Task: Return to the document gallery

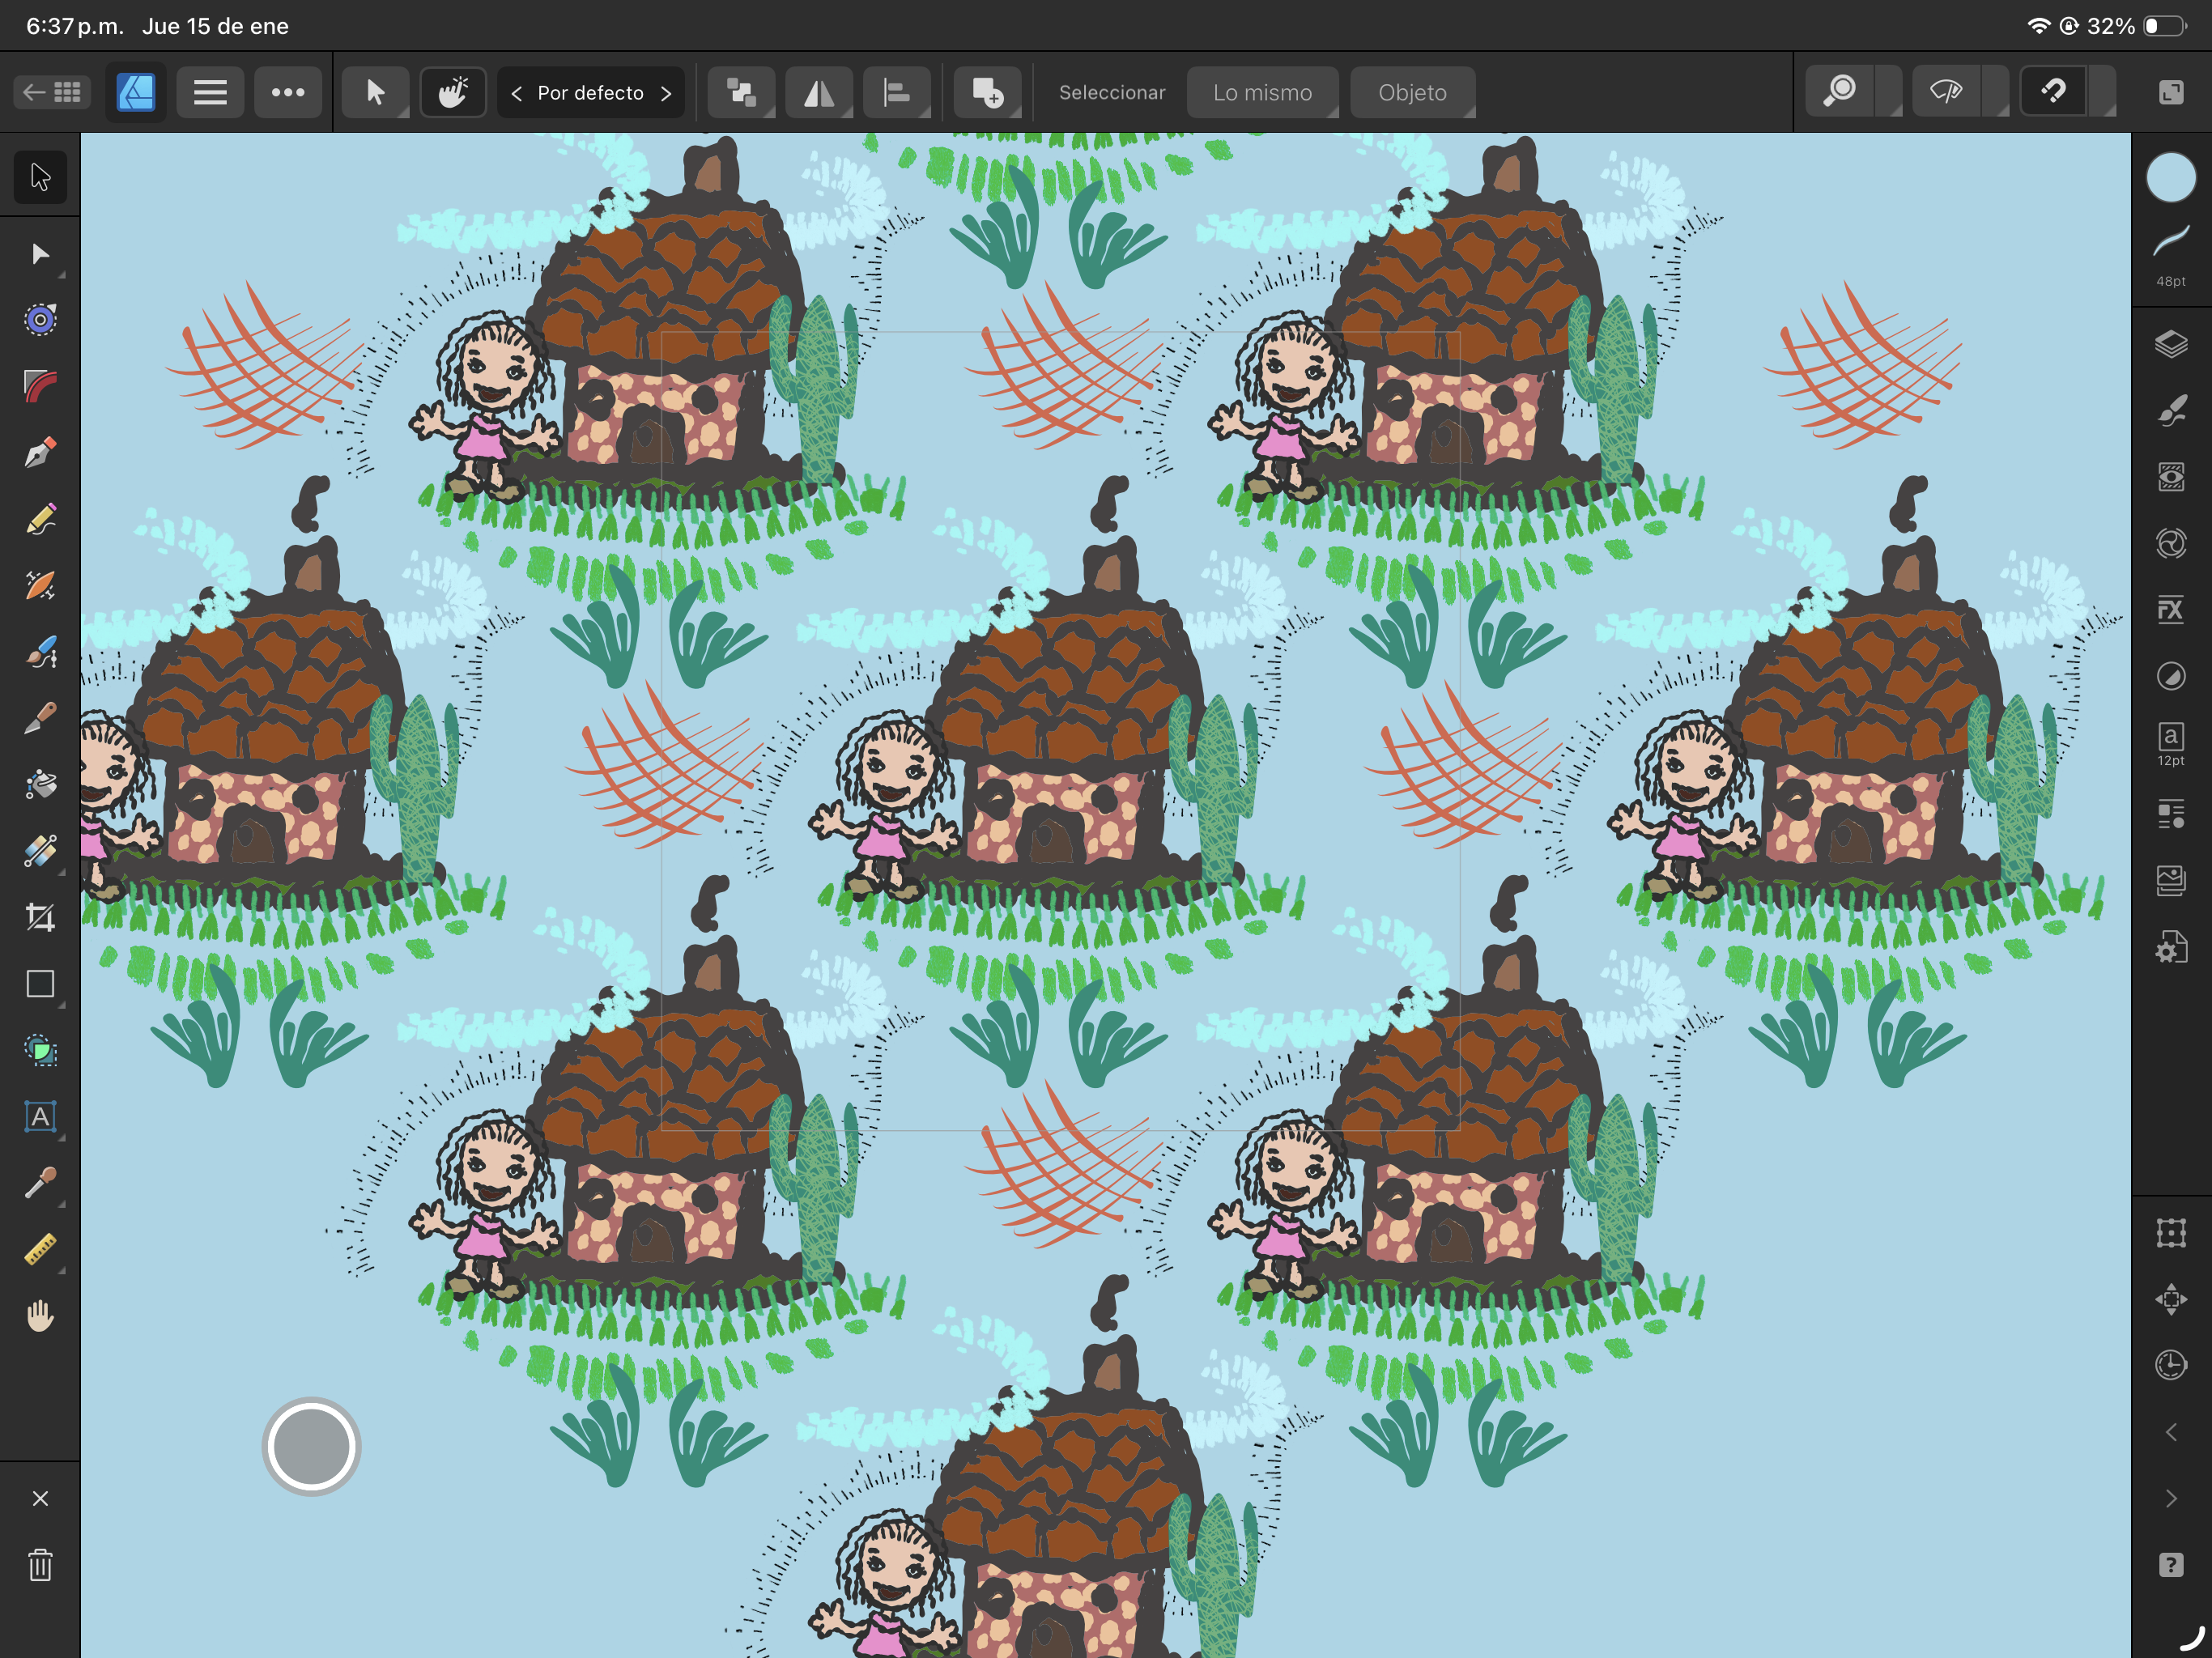Action: [x=52, y=93]
